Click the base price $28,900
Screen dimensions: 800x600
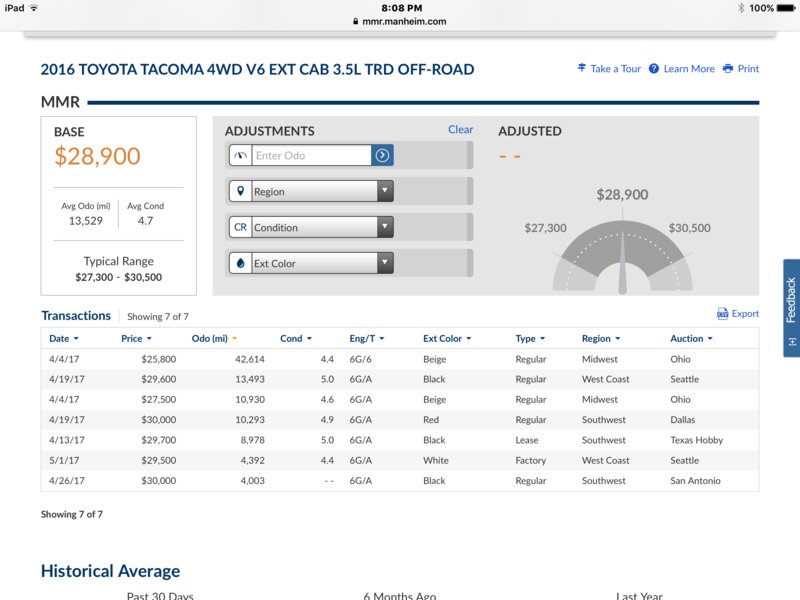(97, 156)
